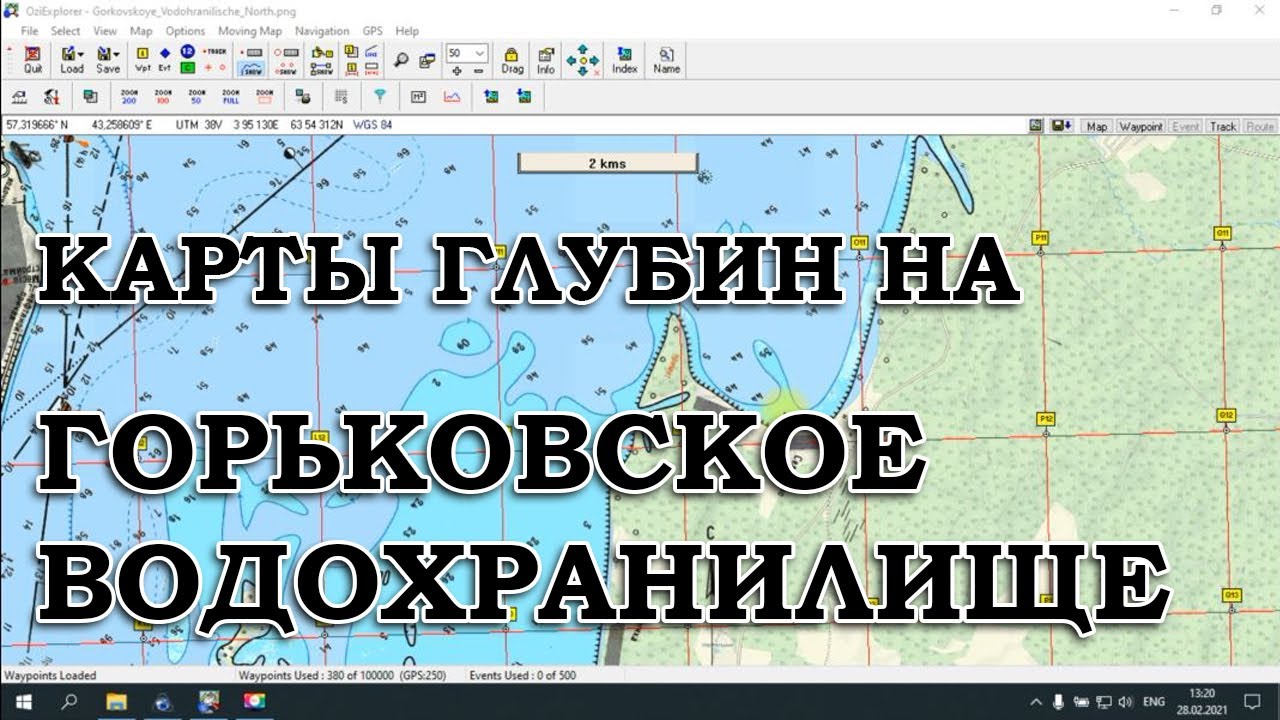
Task: Click the blue circle 12 icon
Action: tap(187, 51)
